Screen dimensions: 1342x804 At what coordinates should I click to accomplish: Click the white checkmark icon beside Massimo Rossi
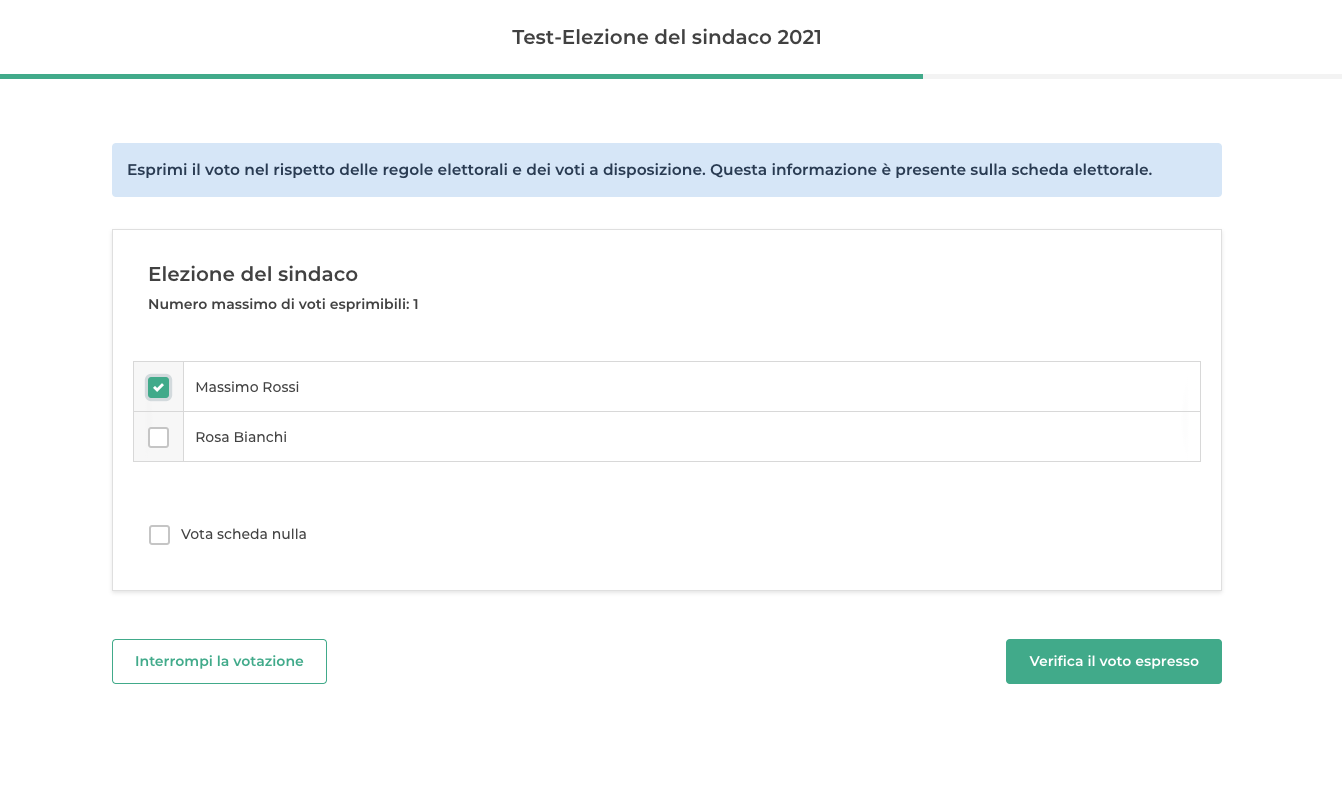[x=158, y=387]
